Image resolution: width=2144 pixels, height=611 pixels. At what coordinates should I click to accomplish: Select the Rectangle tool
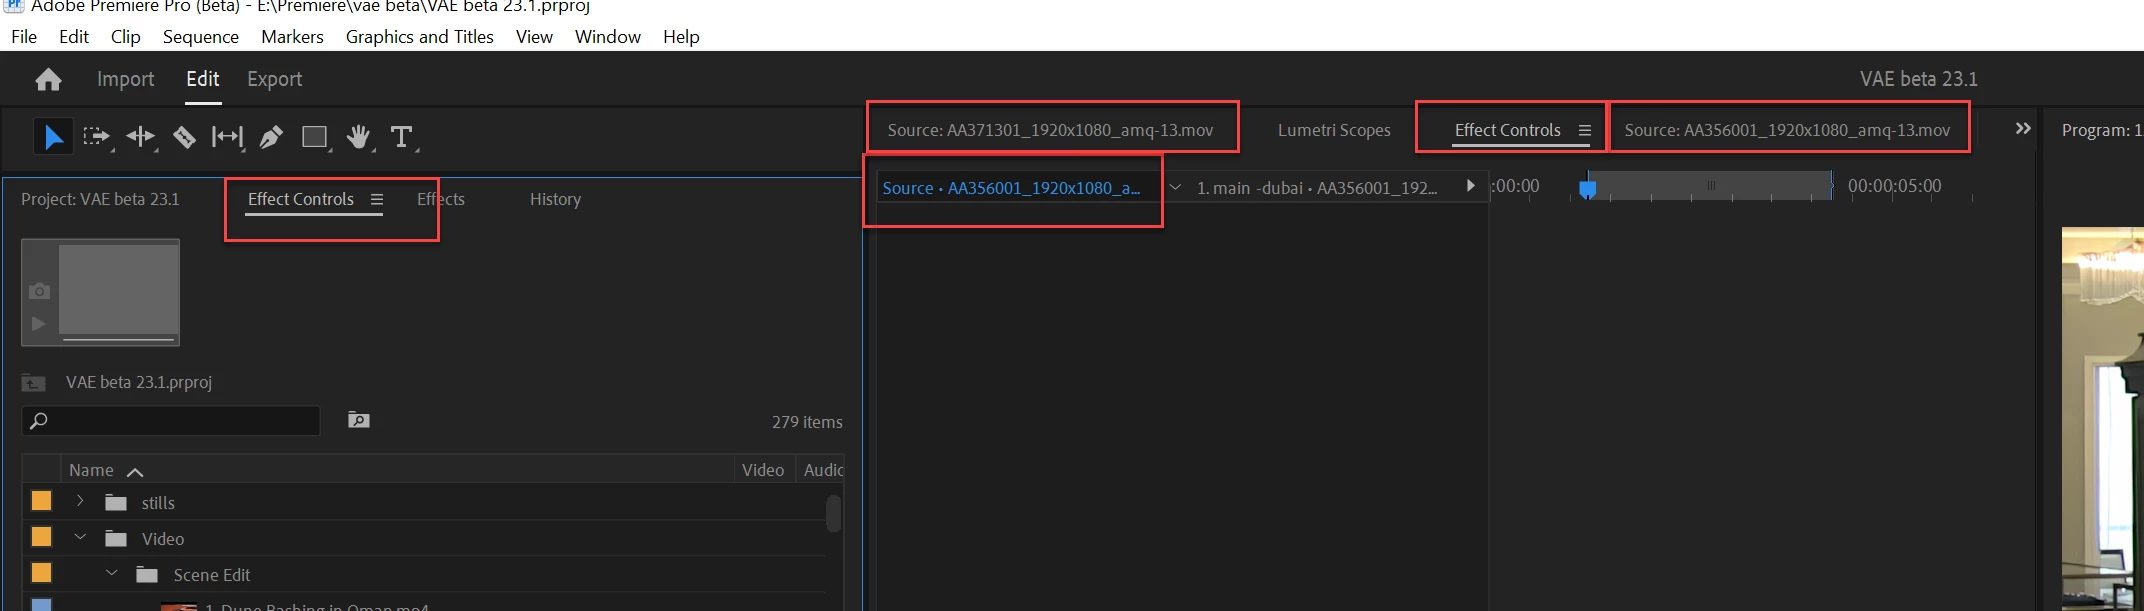[x=315, y=137]
